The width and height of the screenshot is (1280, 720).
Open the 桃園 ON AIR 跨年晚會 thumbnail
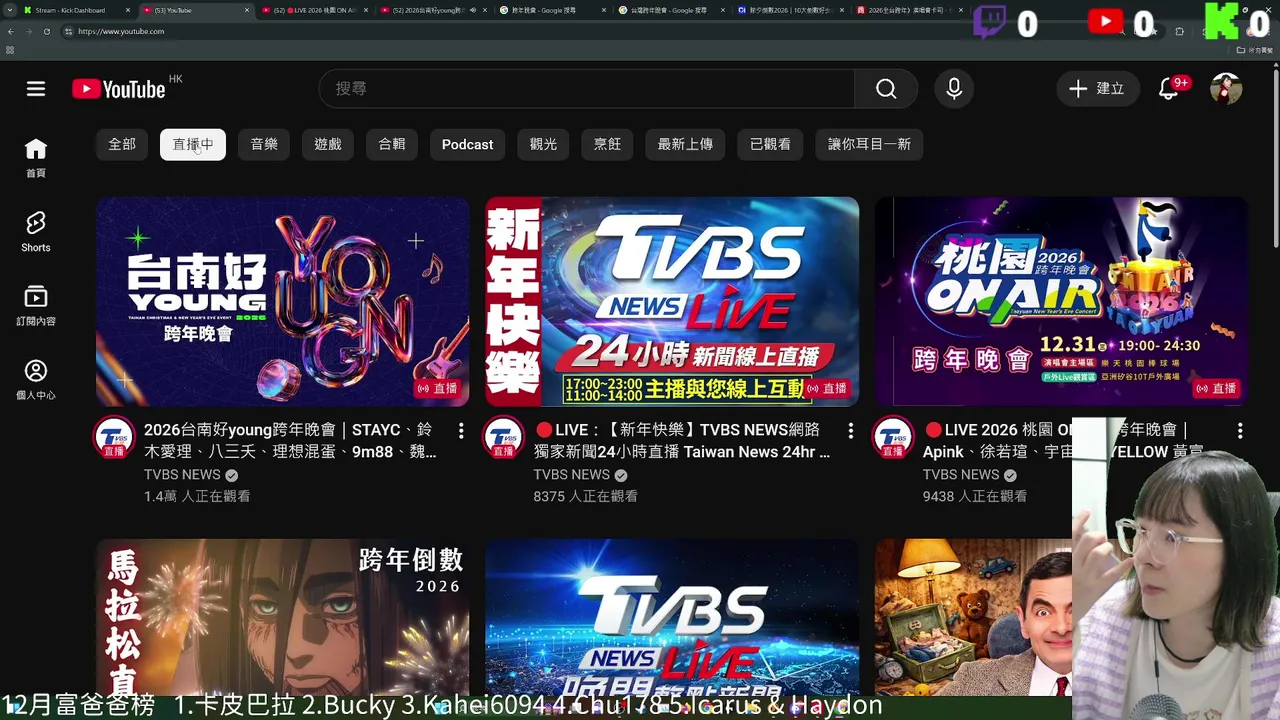1062,302
